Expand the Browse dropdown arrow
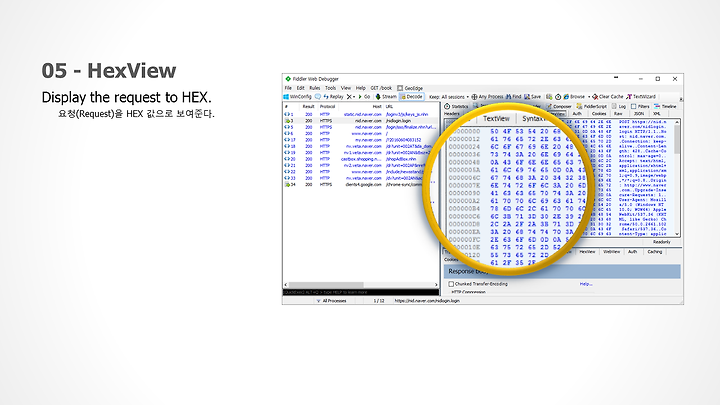The width and height of the screenshot is (720, 405). coord(589,97)
